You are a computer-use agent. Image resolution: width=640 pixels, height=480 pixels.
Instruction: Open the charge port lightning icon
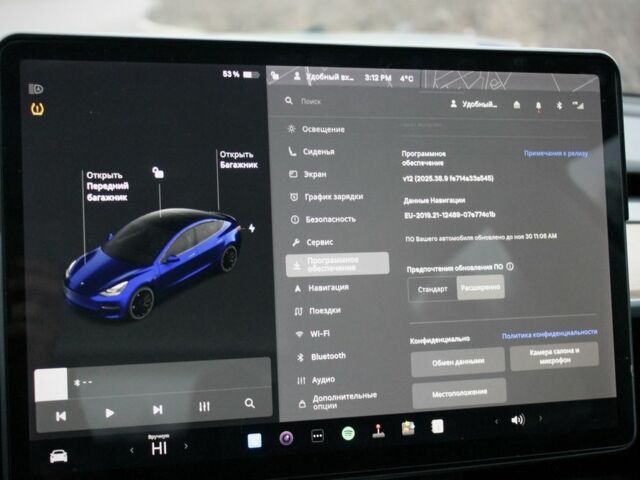tap(251, 228)
